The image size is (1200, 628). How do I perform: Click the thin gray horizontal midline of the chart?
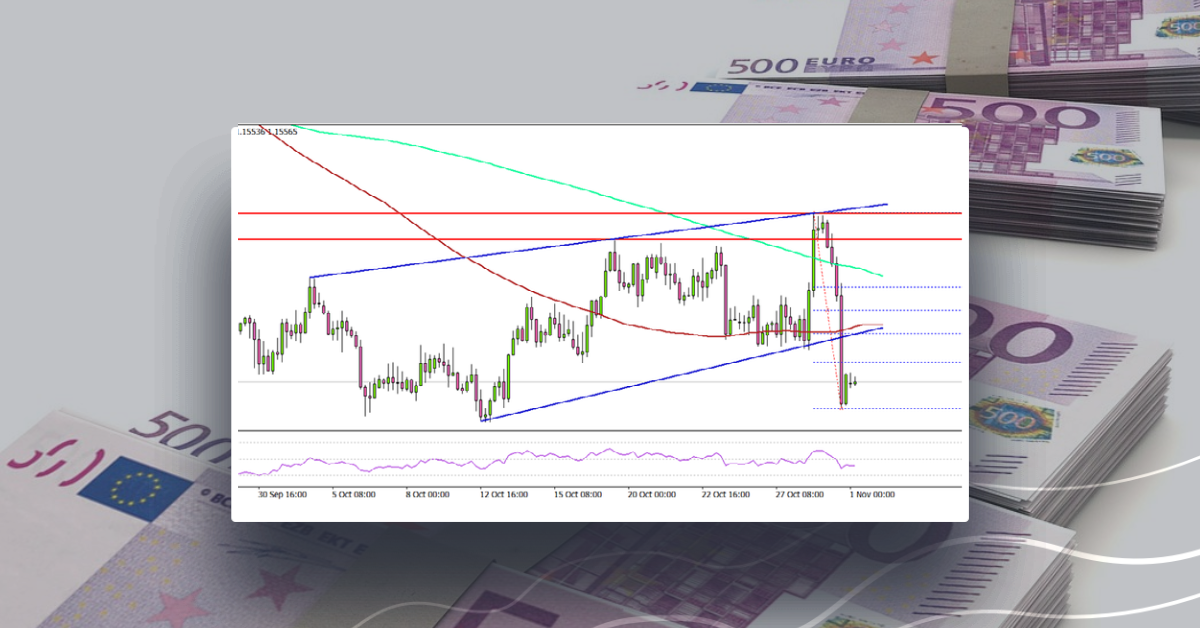(x=300, y=380)
